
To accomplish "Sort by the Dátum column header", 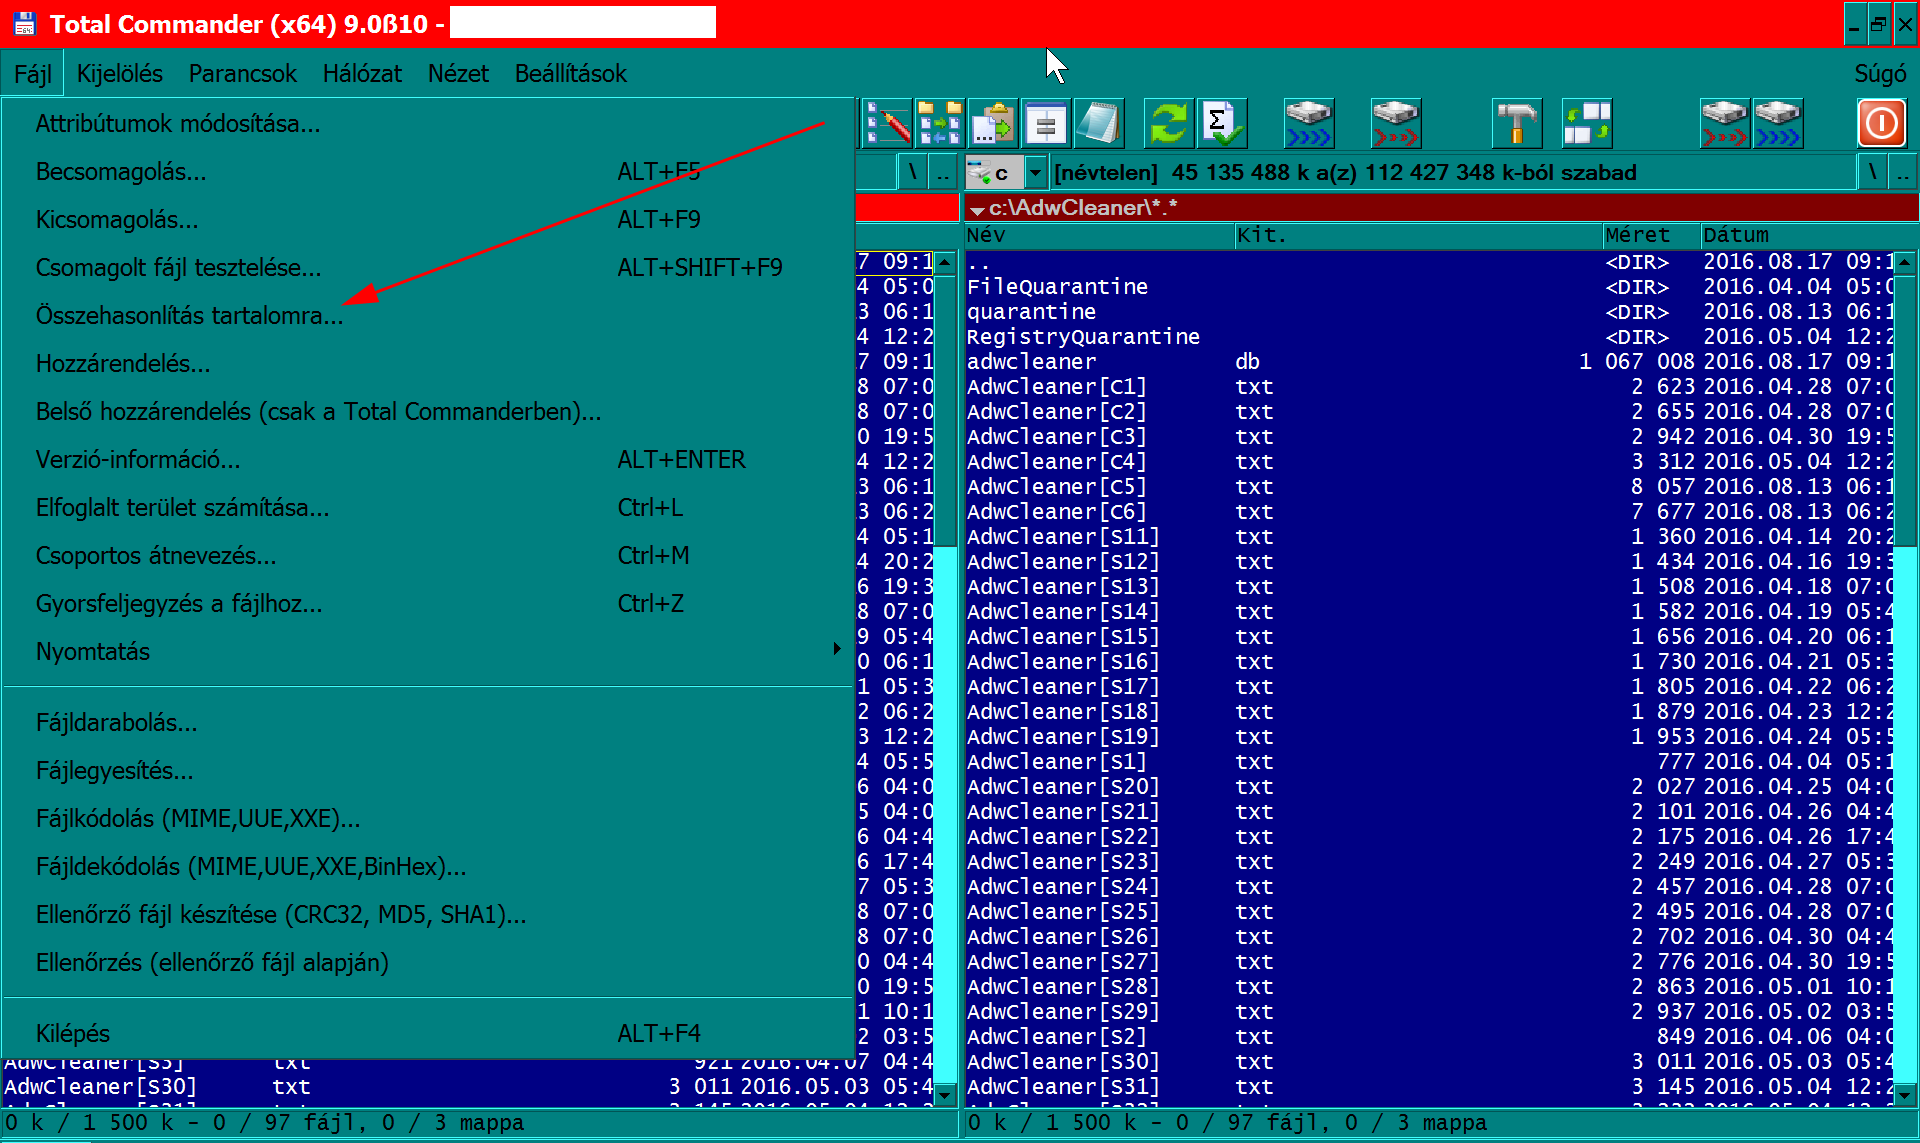I will point(1808,235).
